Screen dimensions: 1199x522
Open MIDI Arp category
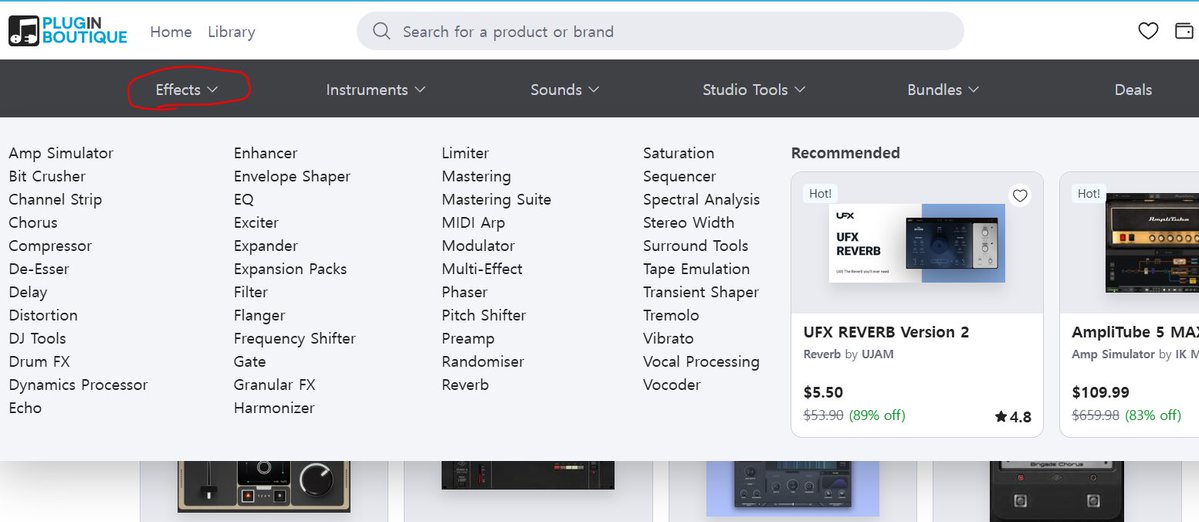click(473, 222)
